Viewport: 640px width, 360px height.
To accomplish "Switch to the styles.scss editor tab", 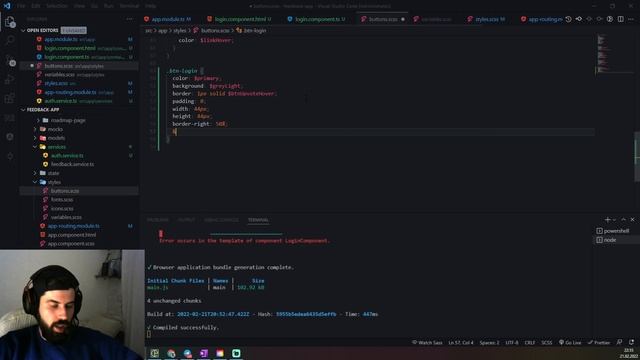I will pos(486,19).
